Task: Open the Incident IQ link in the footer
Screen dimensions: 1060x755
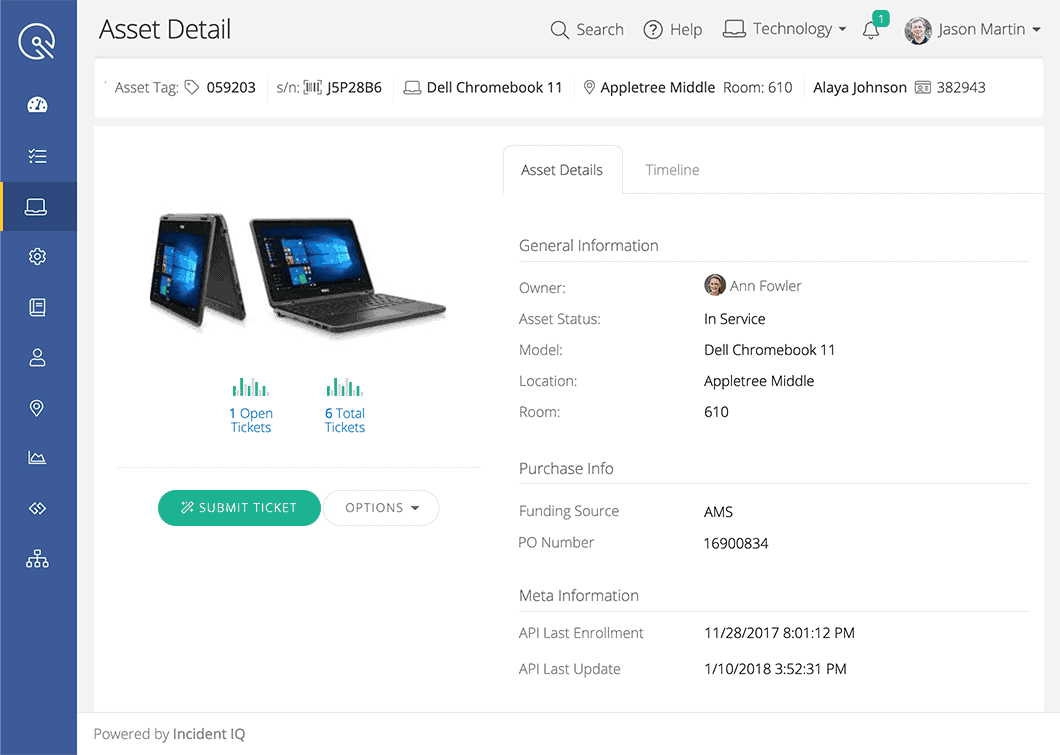Action: (209, 733)
